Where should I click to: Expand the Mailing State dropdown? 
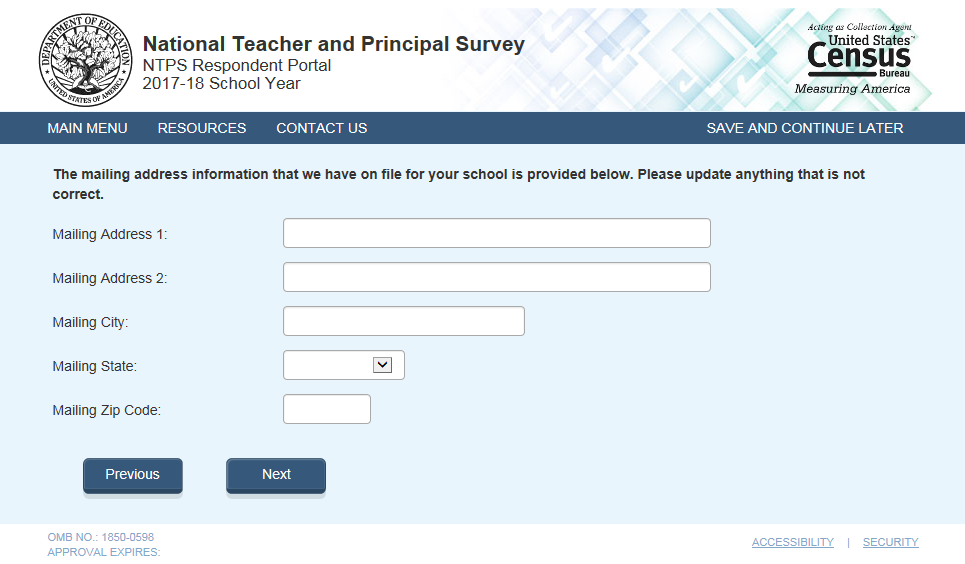tap(344, 365)
